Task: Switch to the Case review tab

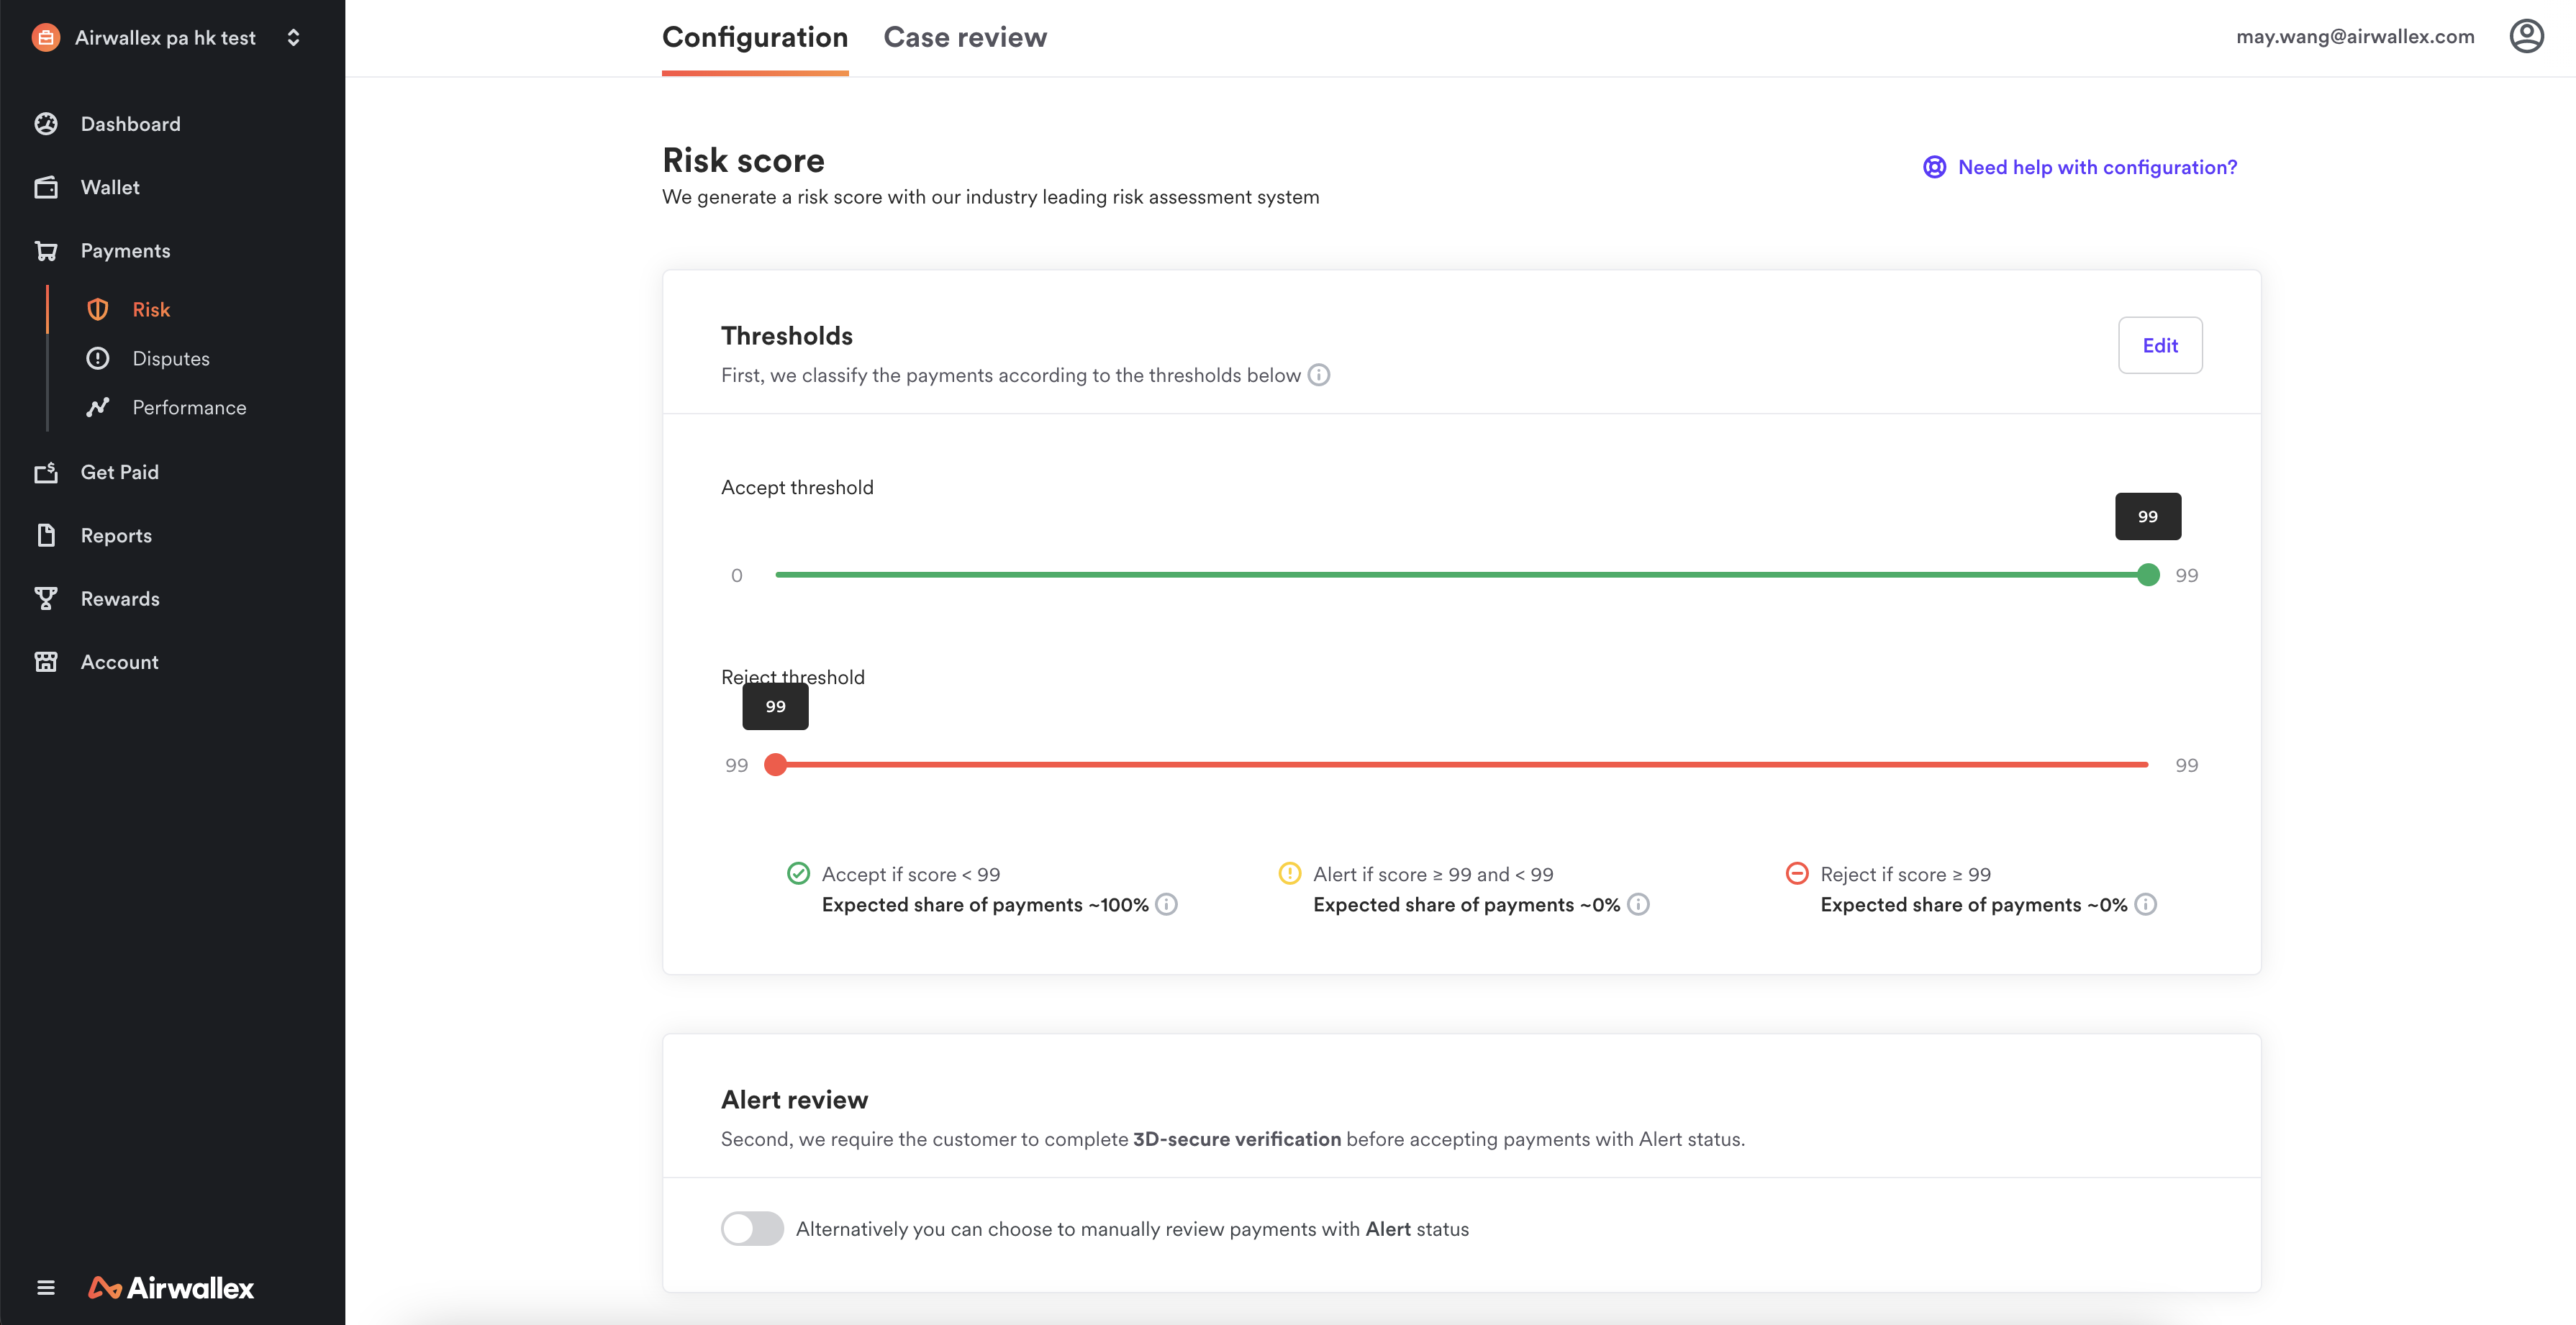Action: [965, 37]
